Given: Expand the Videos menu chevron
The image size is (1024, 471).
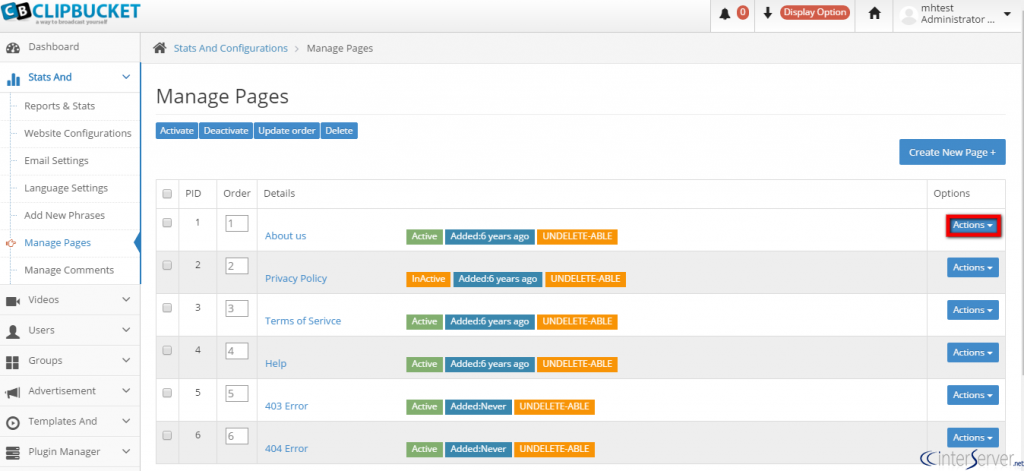Looking at the screenshot, I should (127, 300).
